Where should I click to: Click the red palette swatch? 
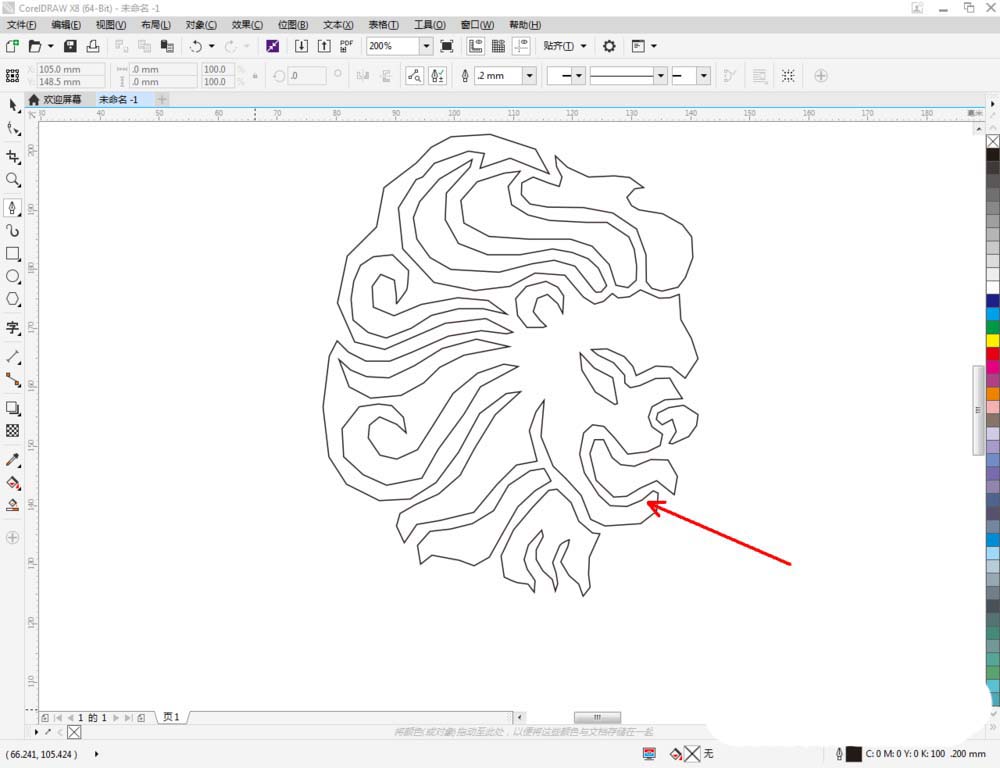coord(993,354)
